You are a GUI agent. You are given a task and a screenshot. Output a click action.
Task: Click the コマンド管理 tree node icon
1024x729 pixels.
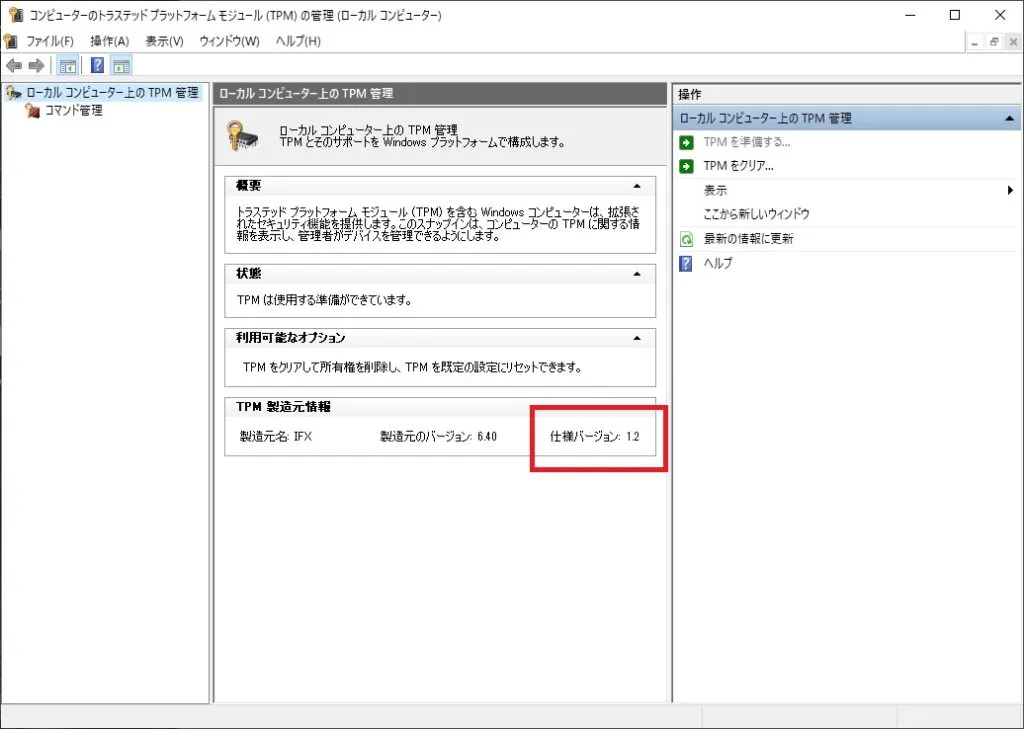(x=33, y=110)
